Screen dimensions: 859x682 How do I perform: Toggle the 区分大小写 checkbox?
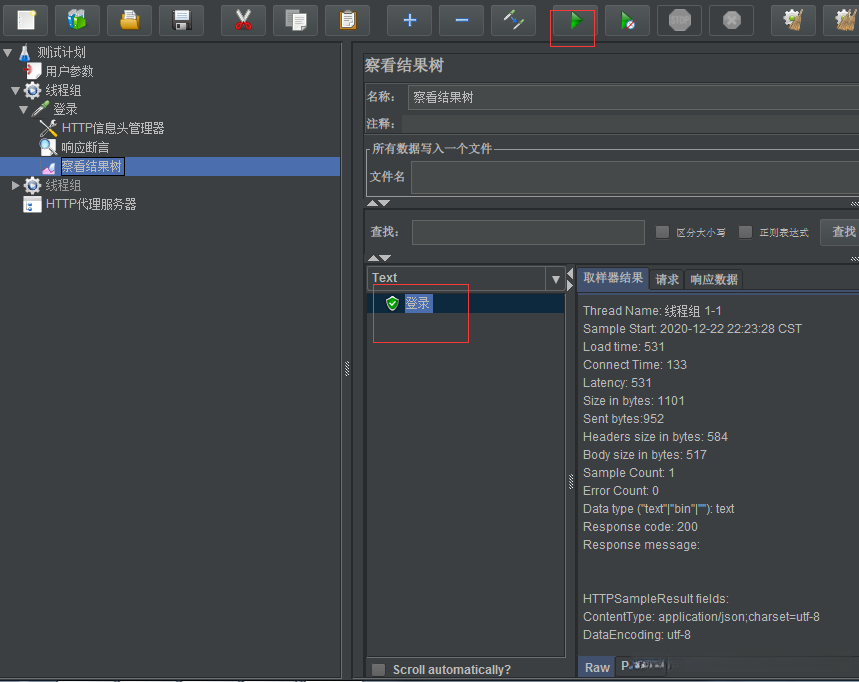[x=662, y=232]
